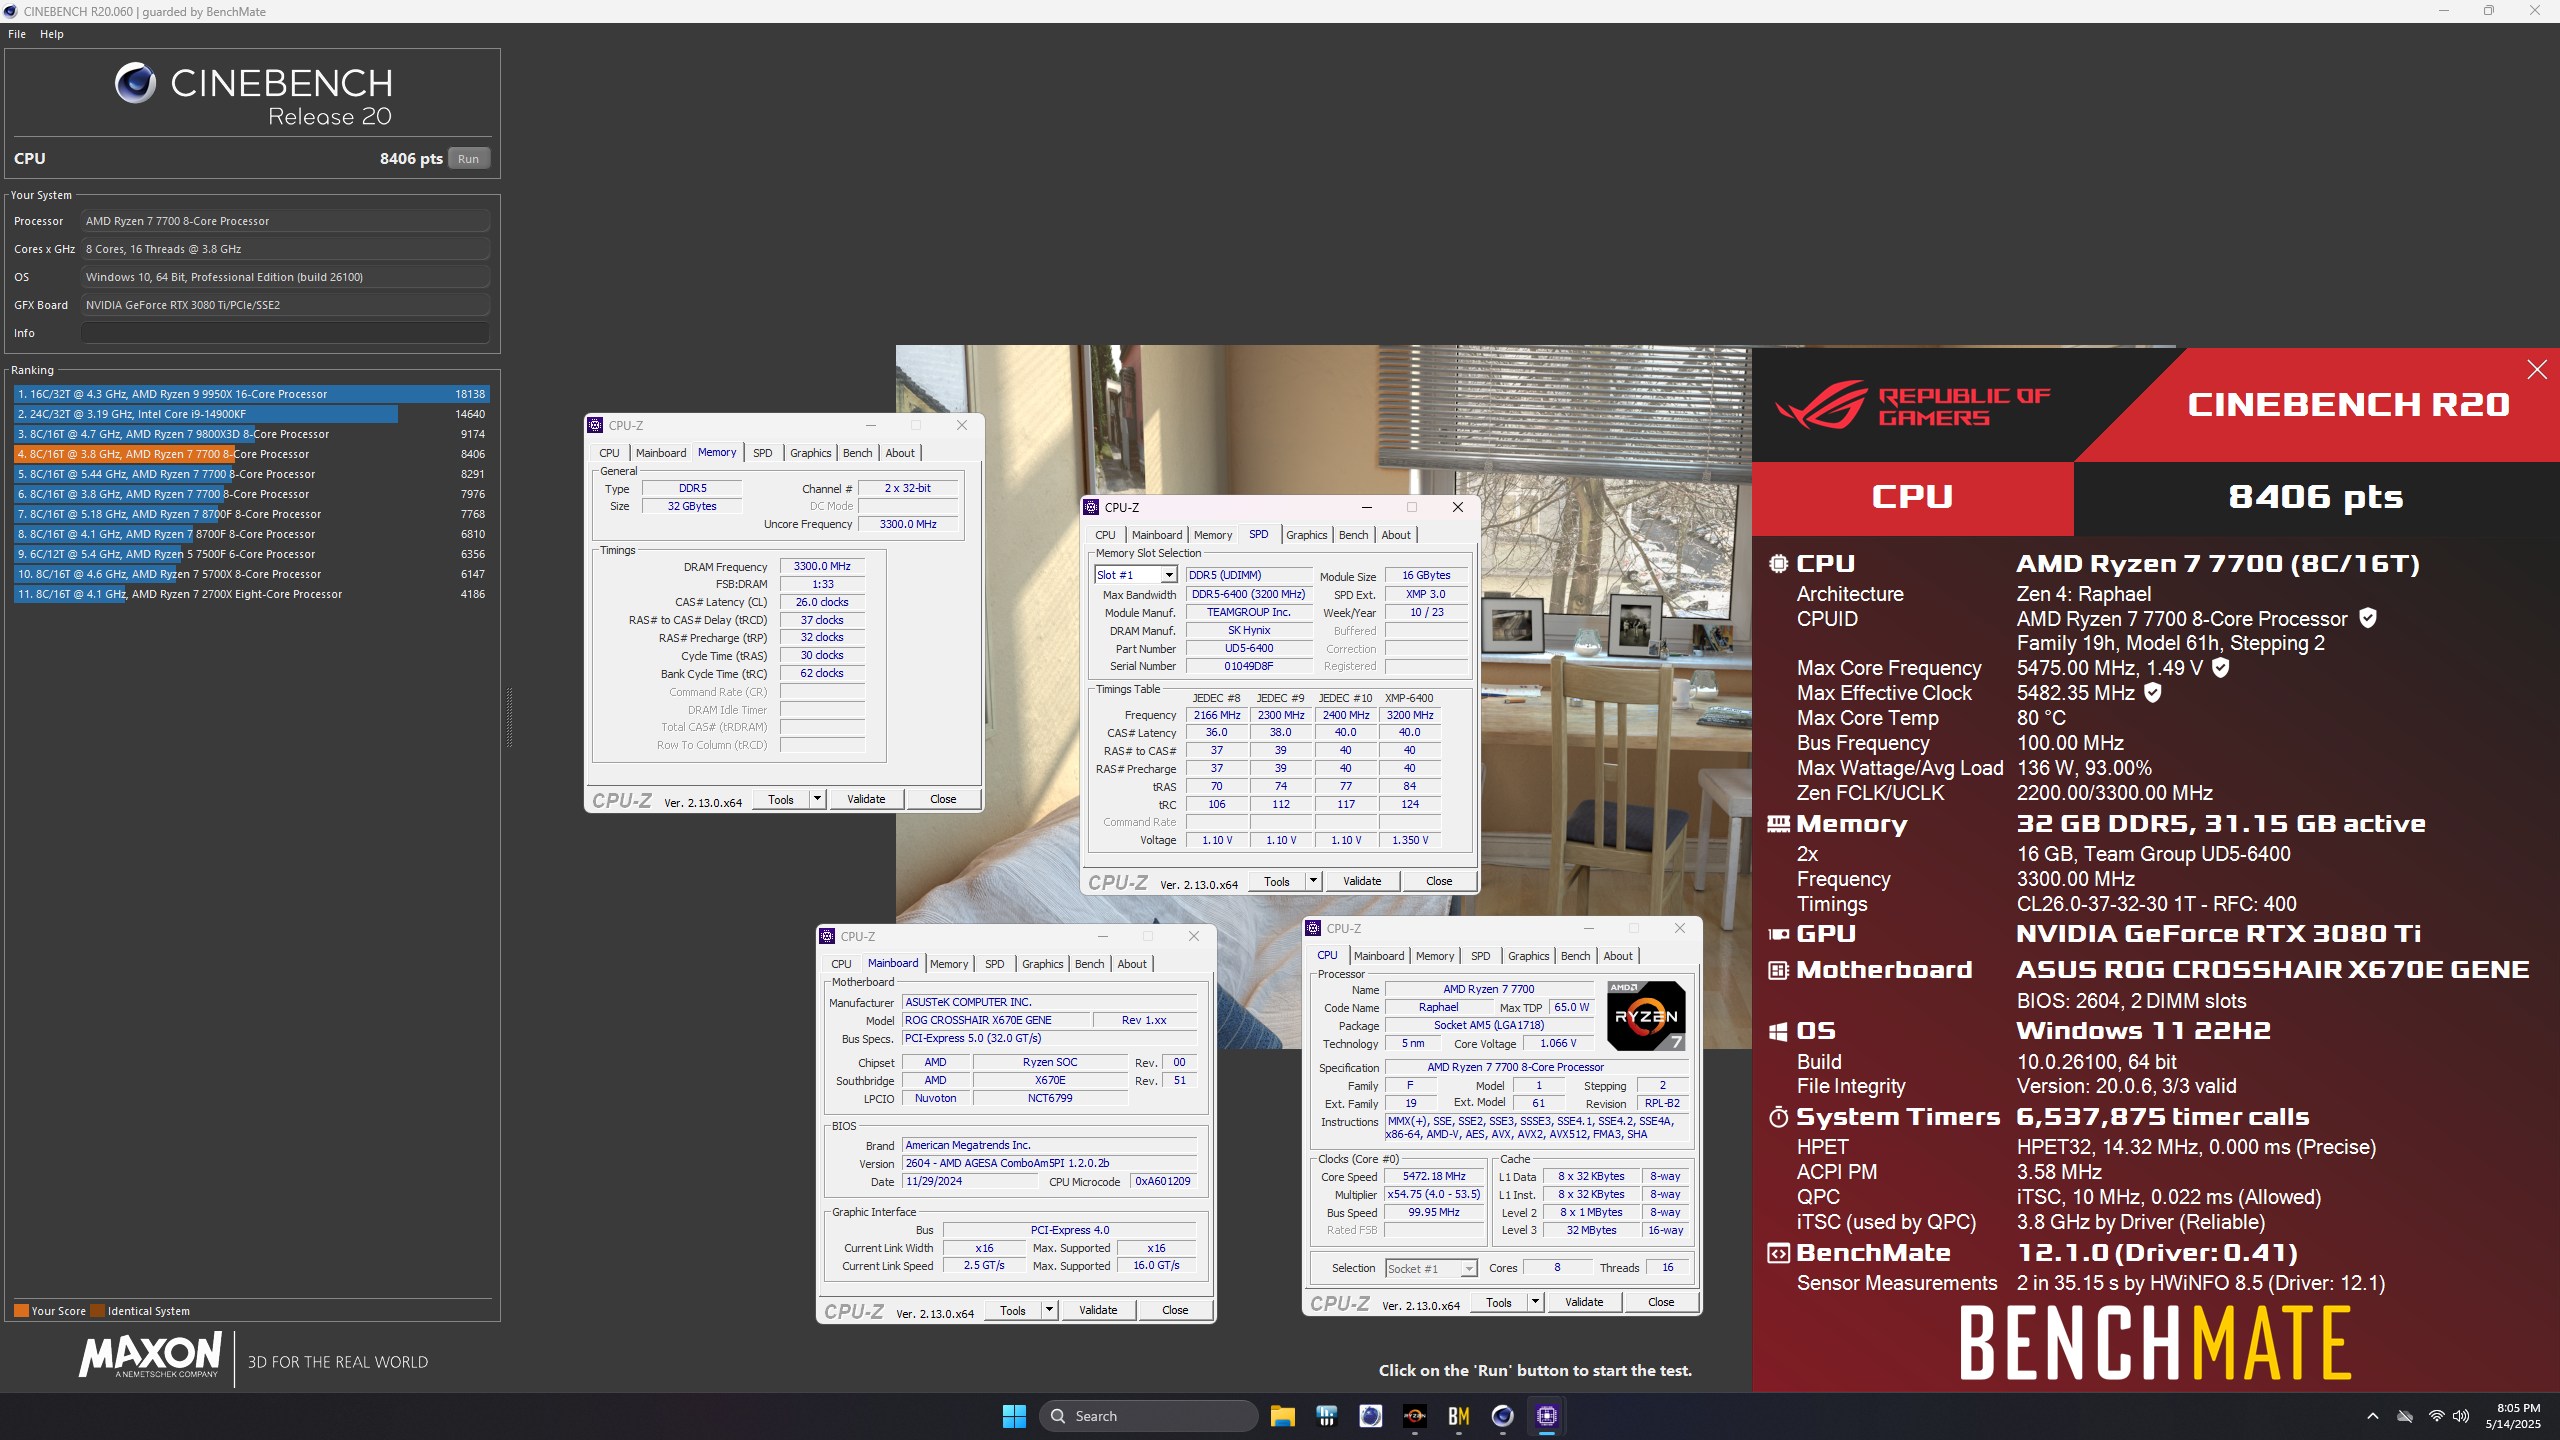The width and height of the screenshot is (2560, 1440).
Task: Open the Cinebench Help menu
Action: [x=52, y=34]
